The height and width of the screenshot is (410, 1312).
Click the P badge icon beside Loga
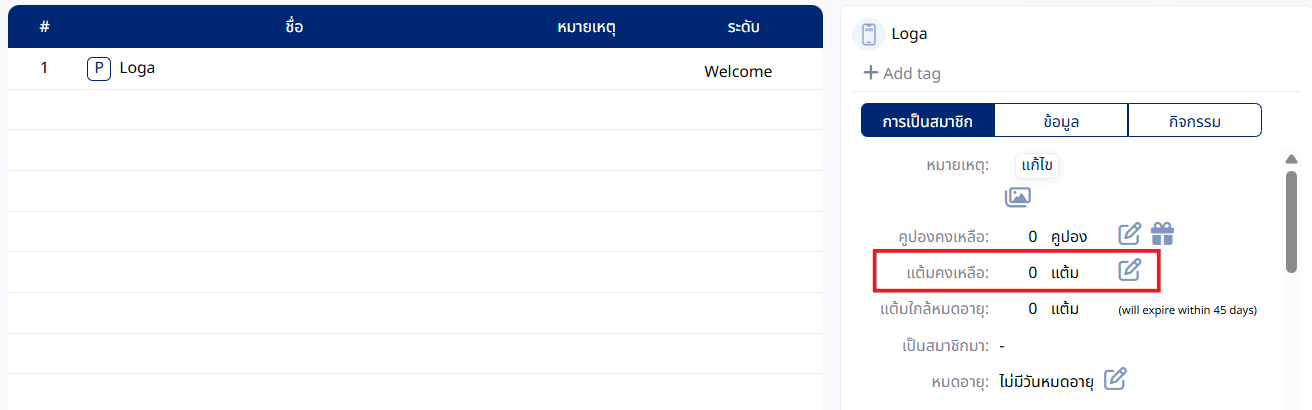[99, 69]
